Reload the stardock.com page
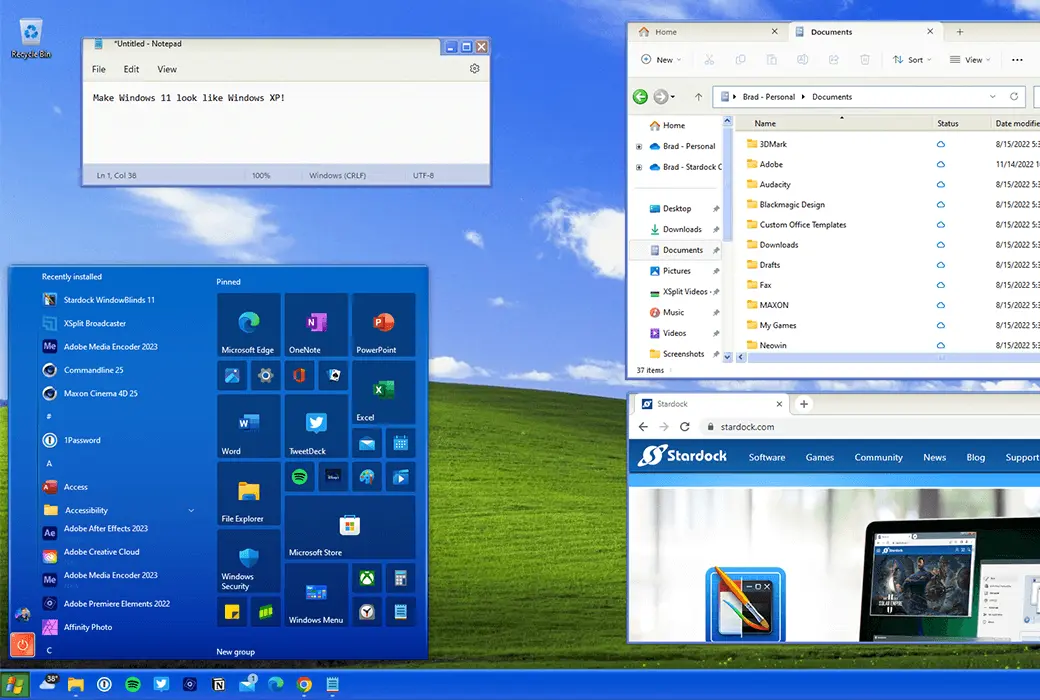This screenshot has width=1040, height=700. click(684, 427)
